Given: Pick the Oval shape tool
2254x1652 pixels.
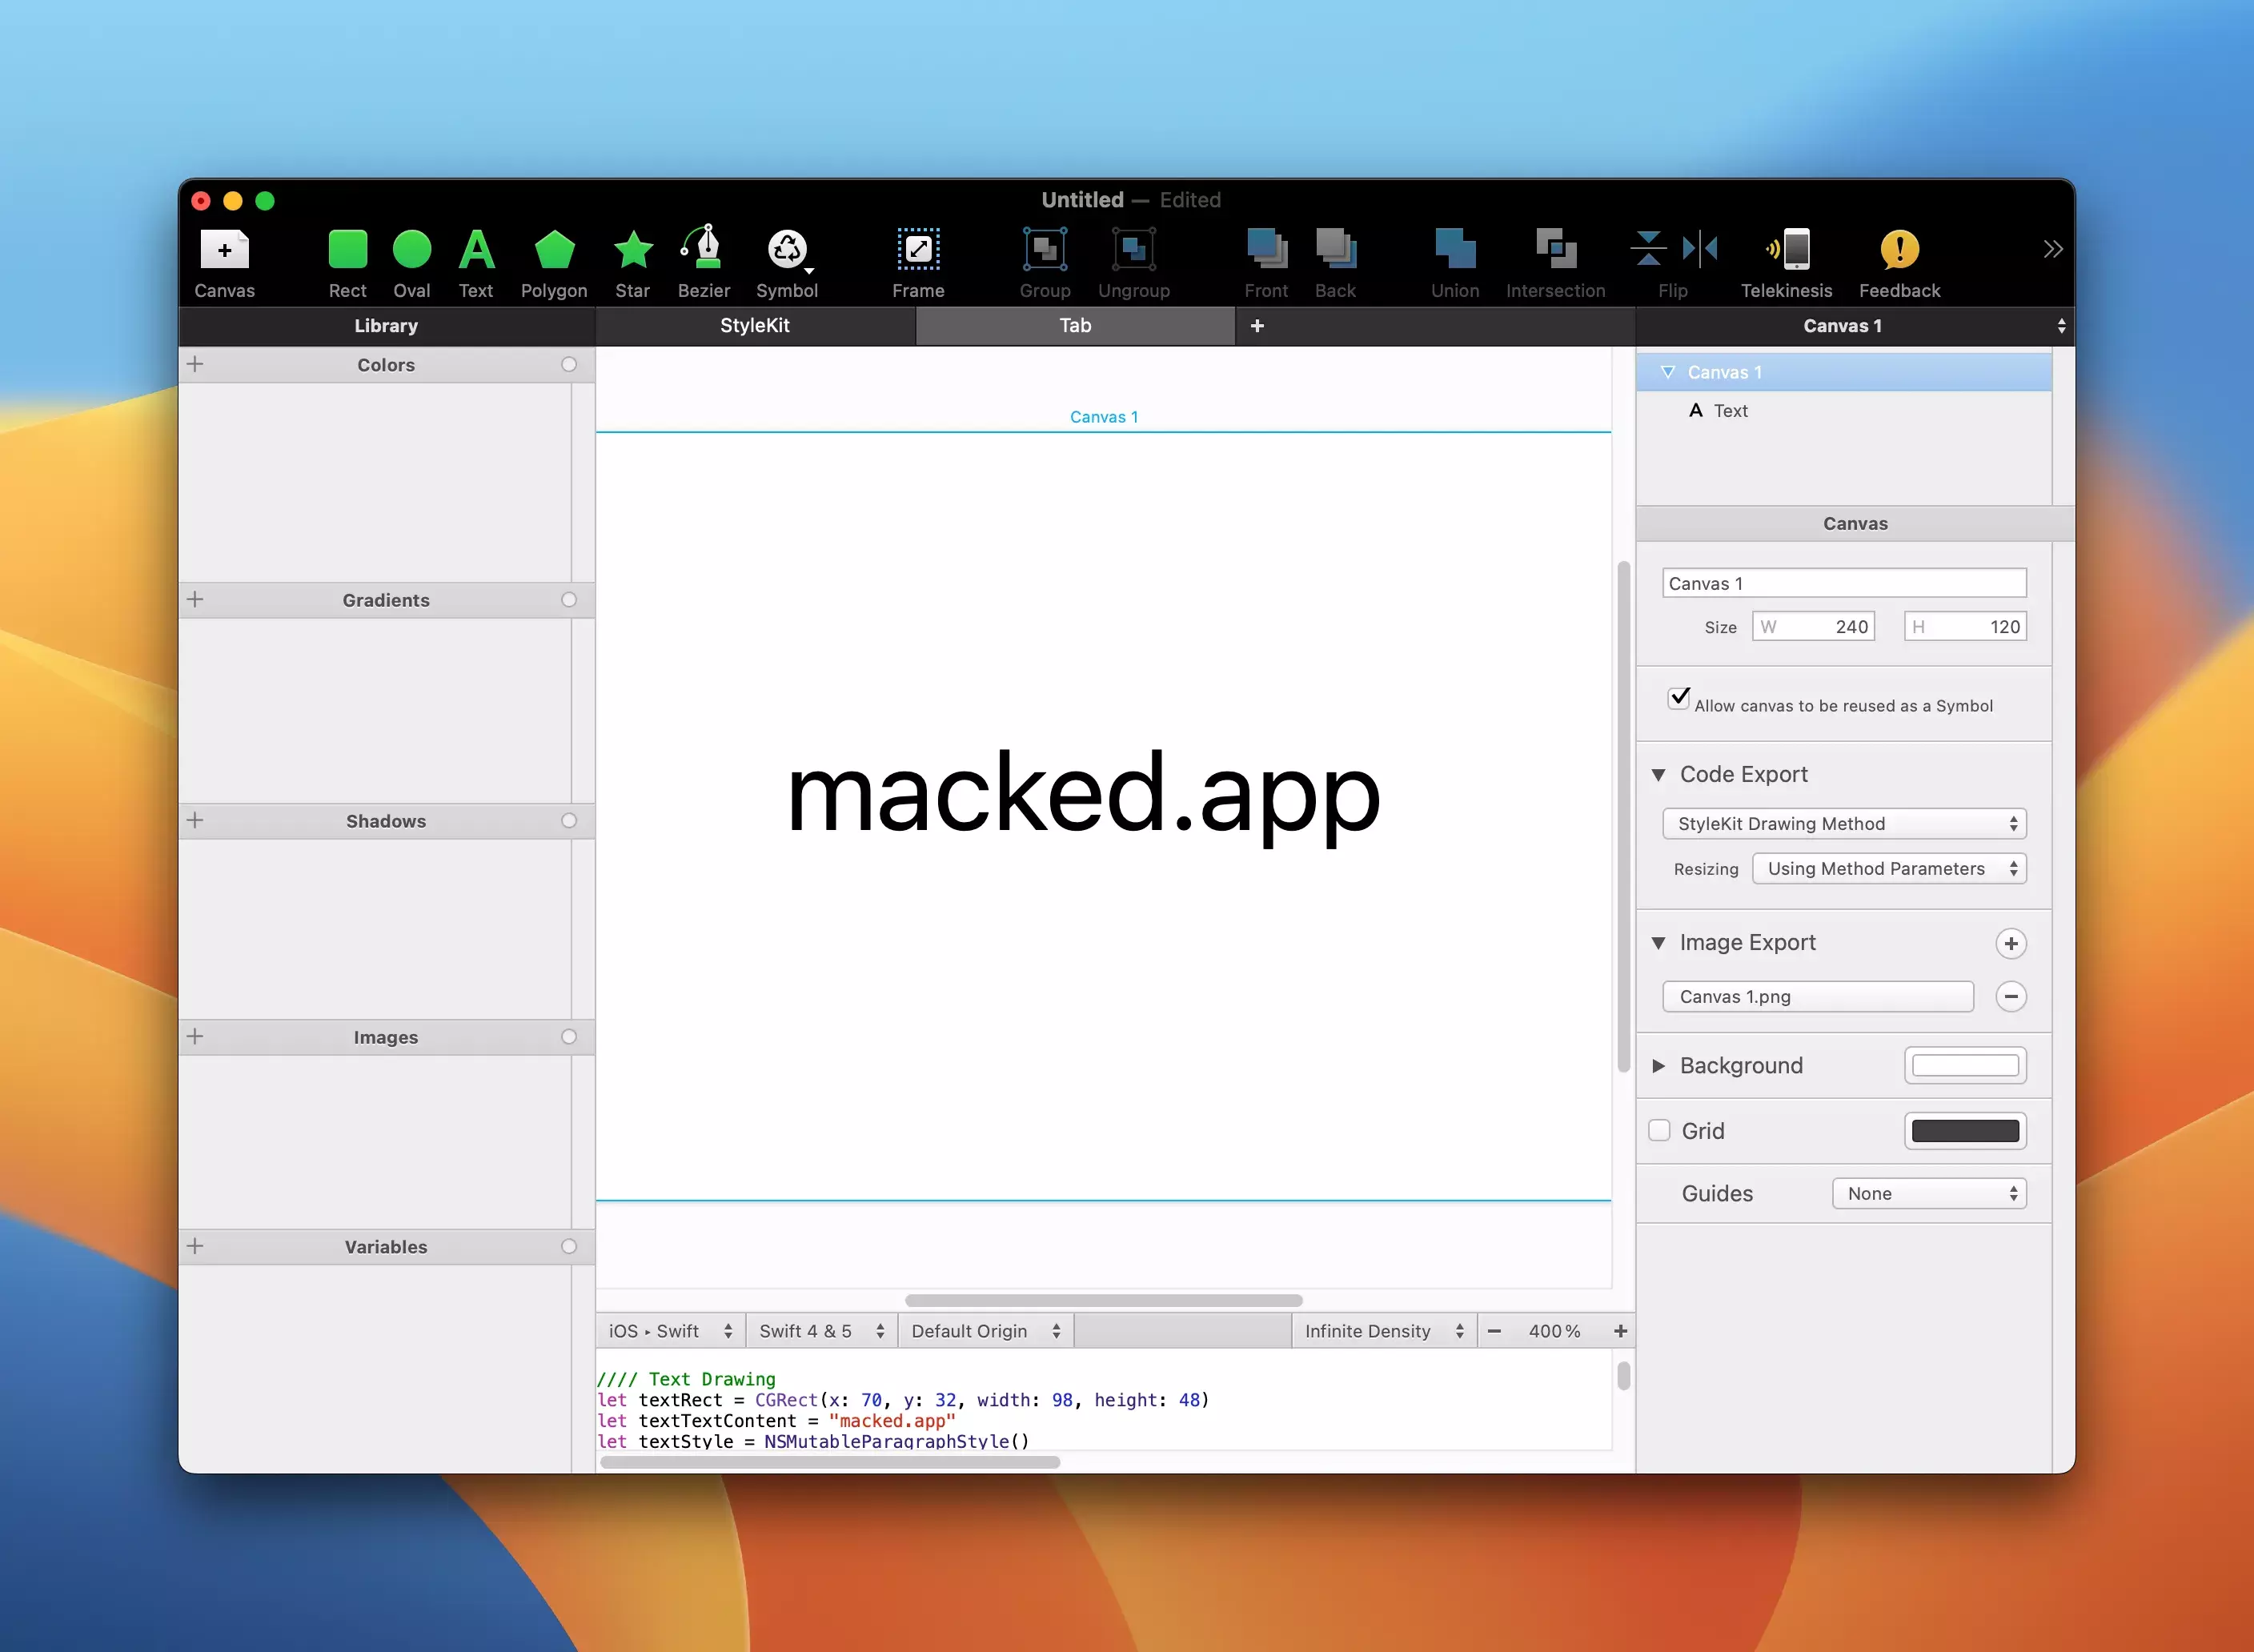Looking at the screenshot, I should (x=411, y=250).
